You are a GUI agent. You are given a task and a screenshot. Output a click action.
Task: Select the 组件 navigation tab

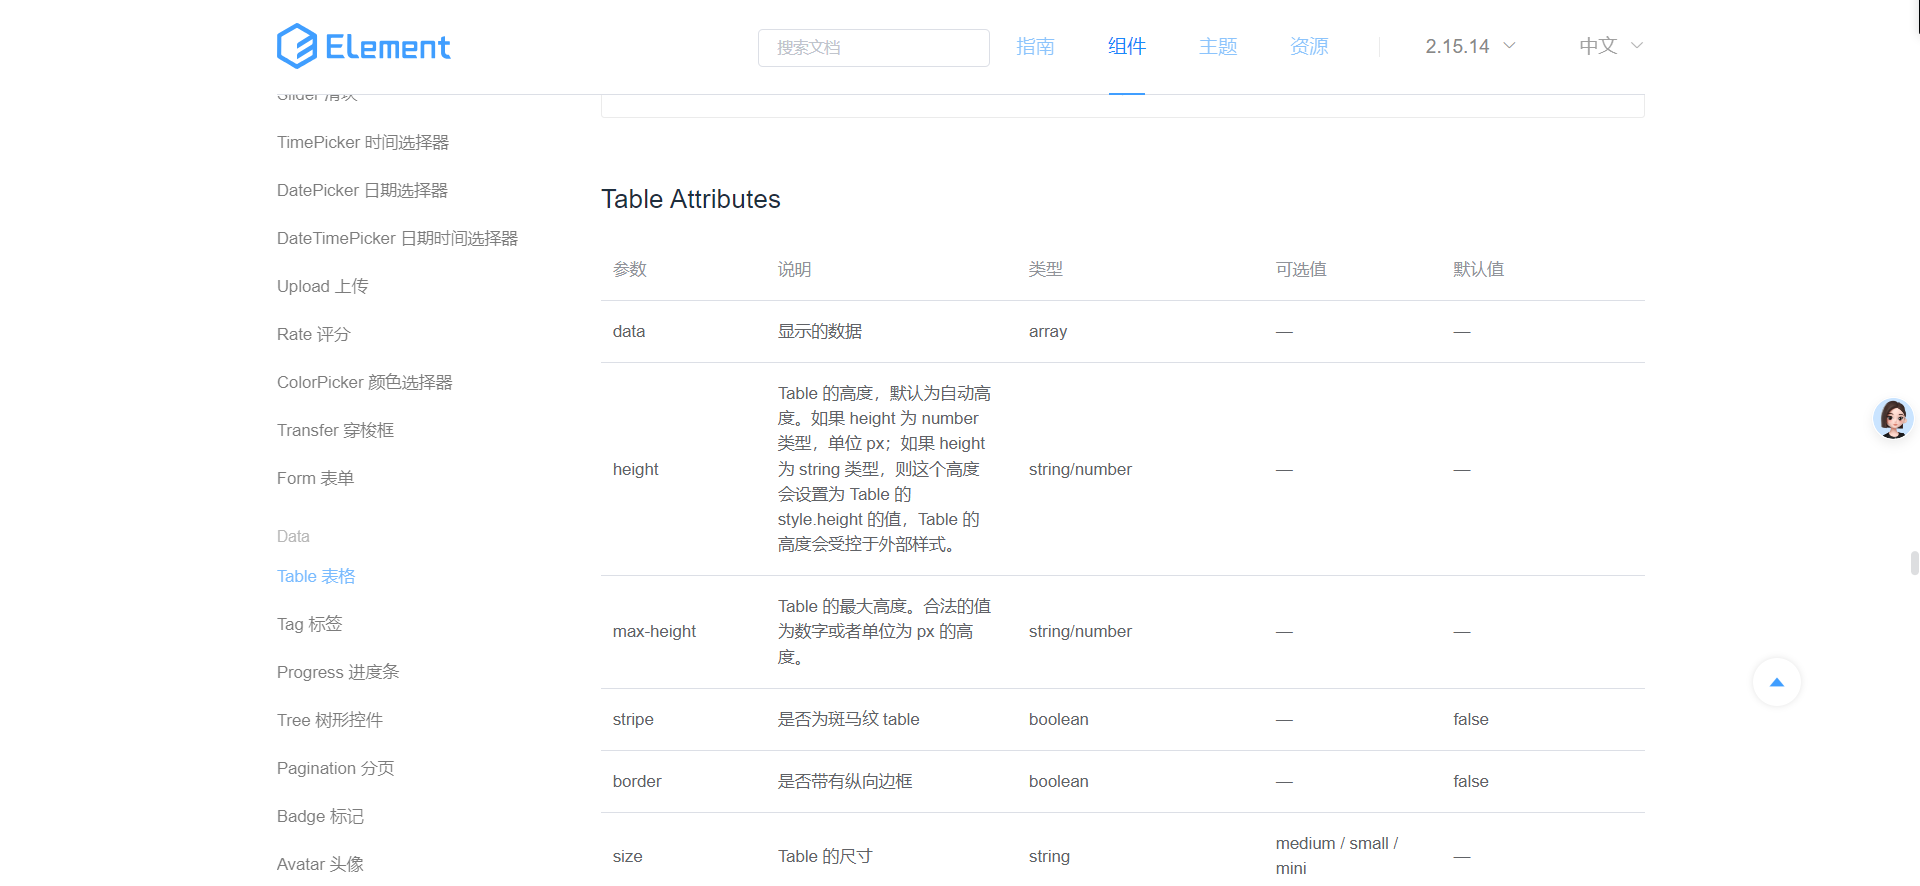(x=1126, y=46)
